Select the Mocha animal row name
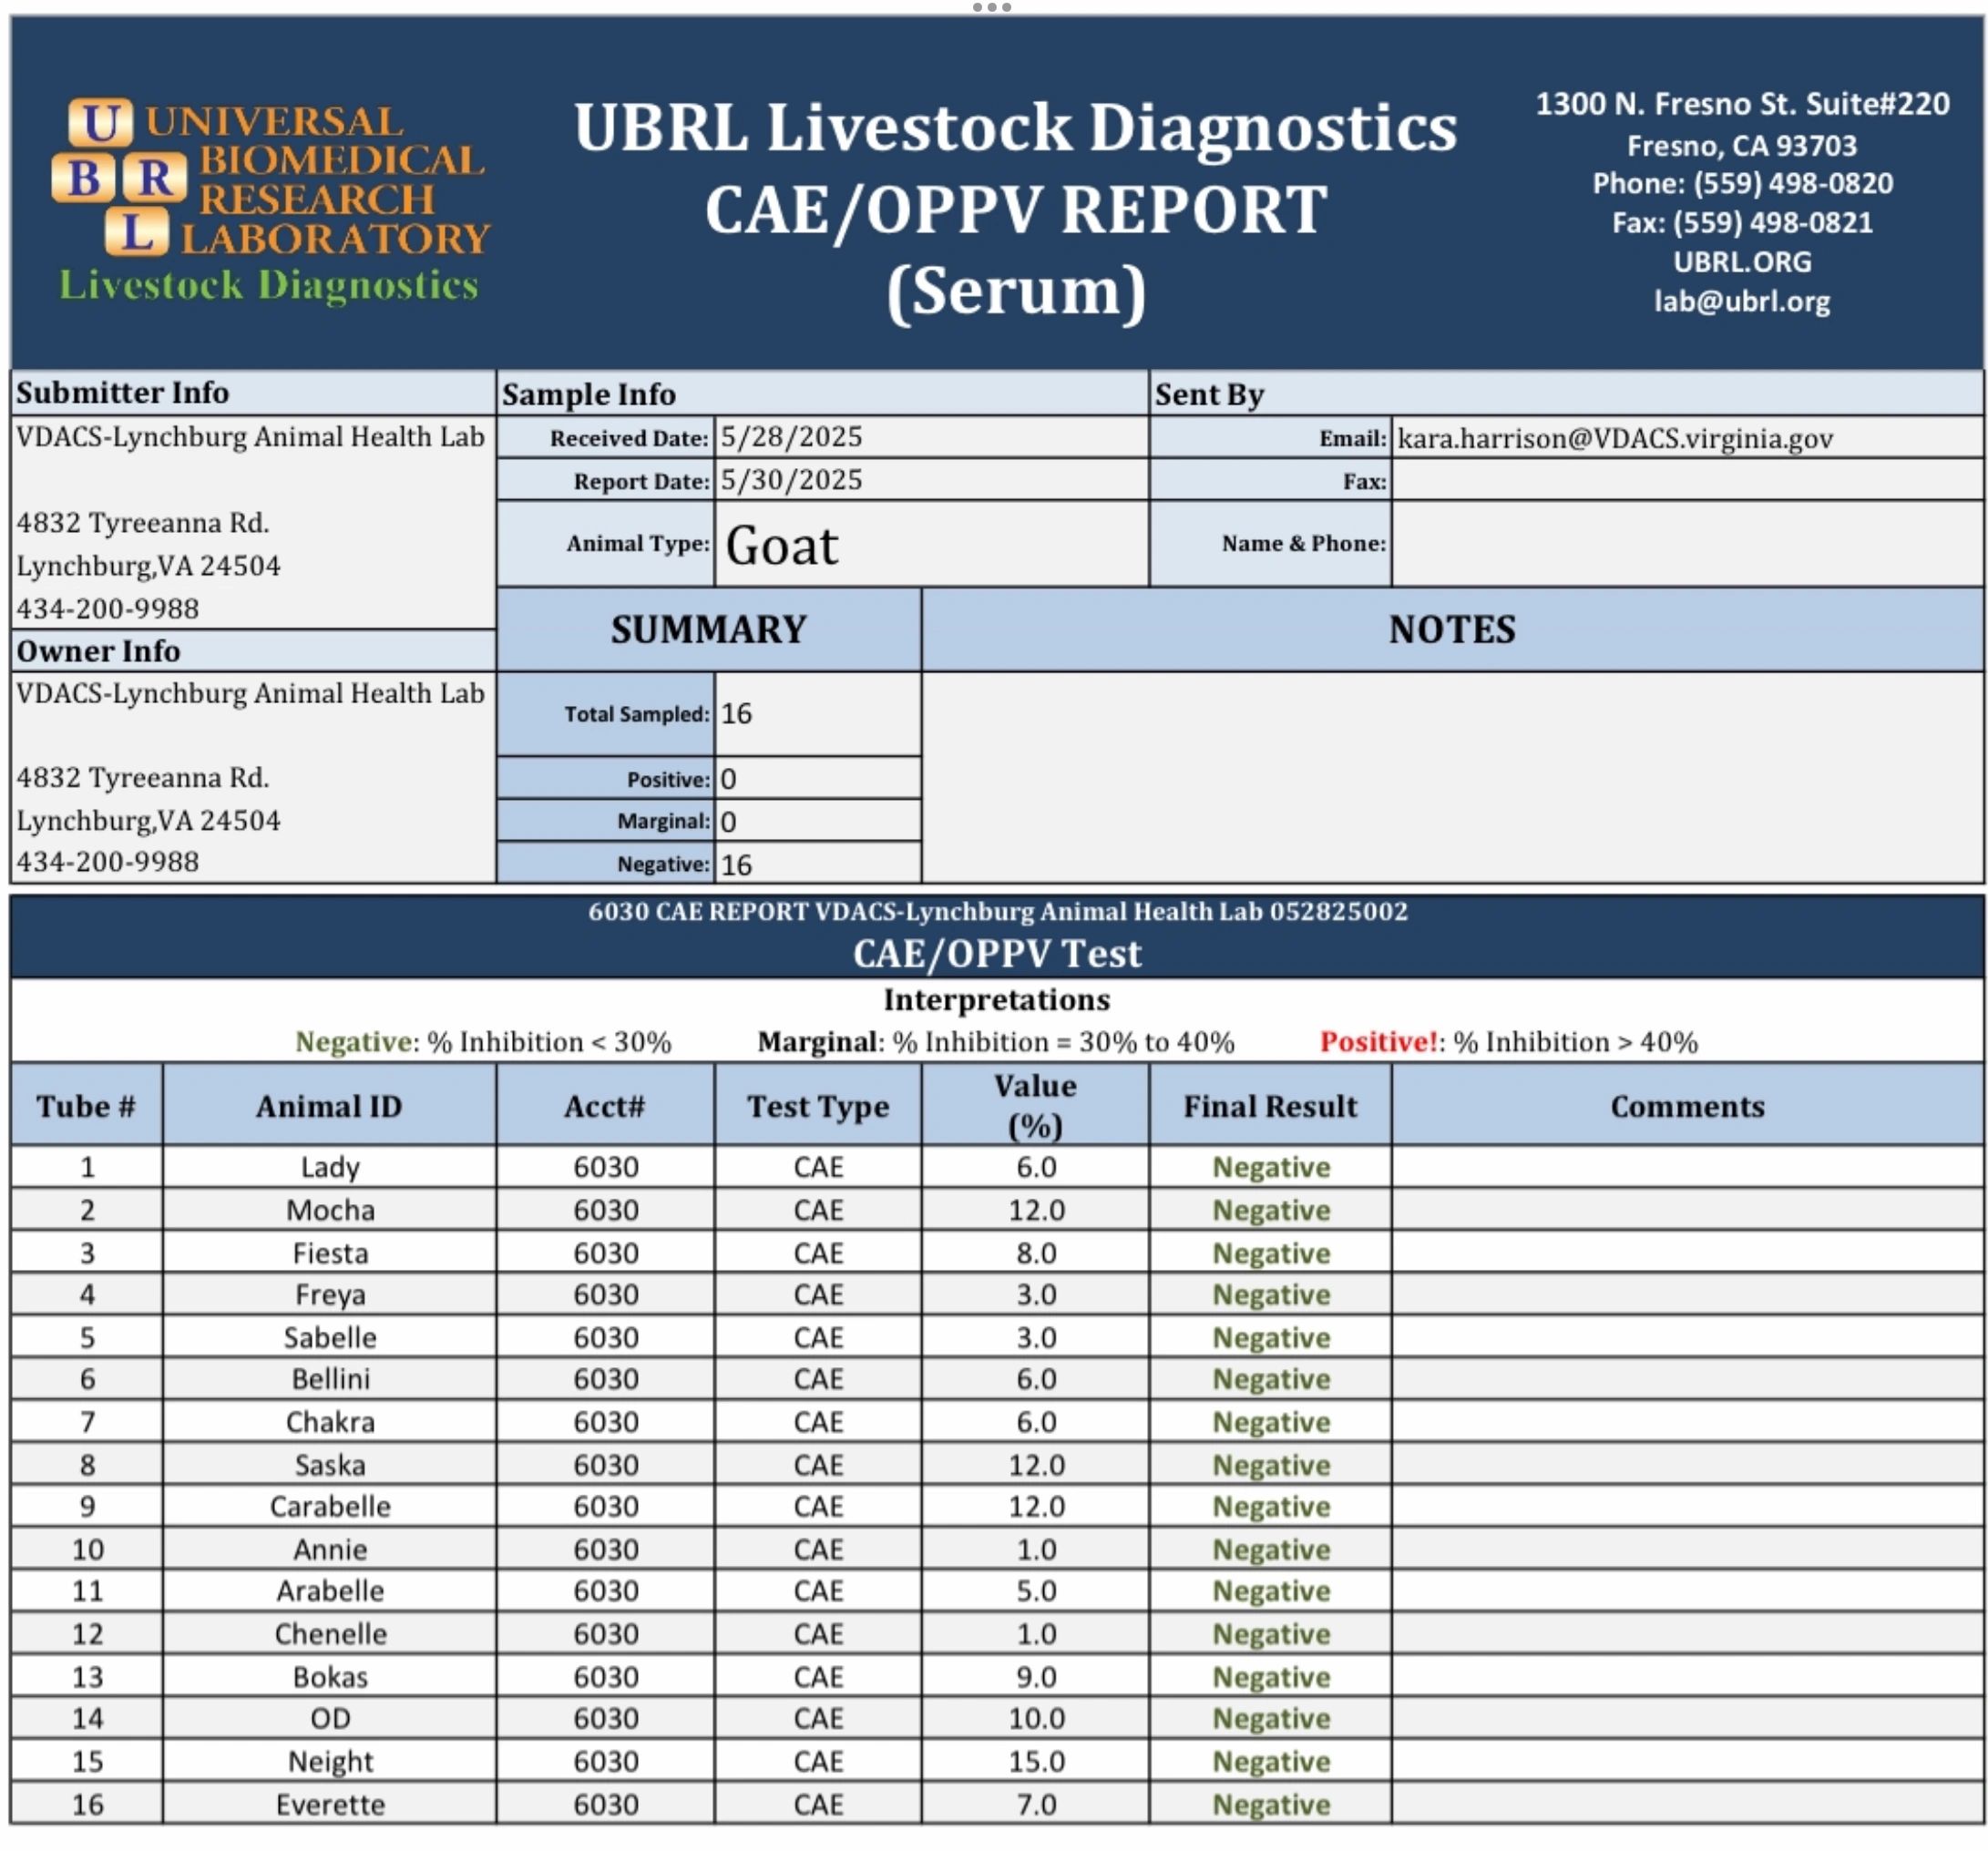 pos(330,1210)
